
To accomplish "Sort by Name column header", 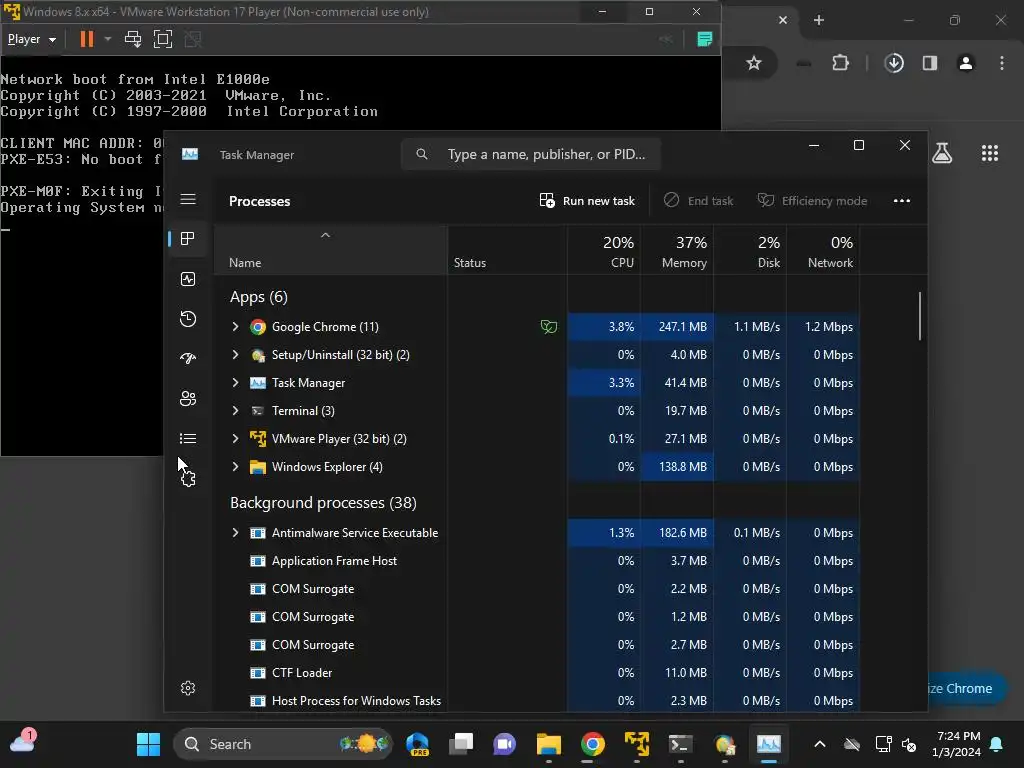I will click(330, 250).
